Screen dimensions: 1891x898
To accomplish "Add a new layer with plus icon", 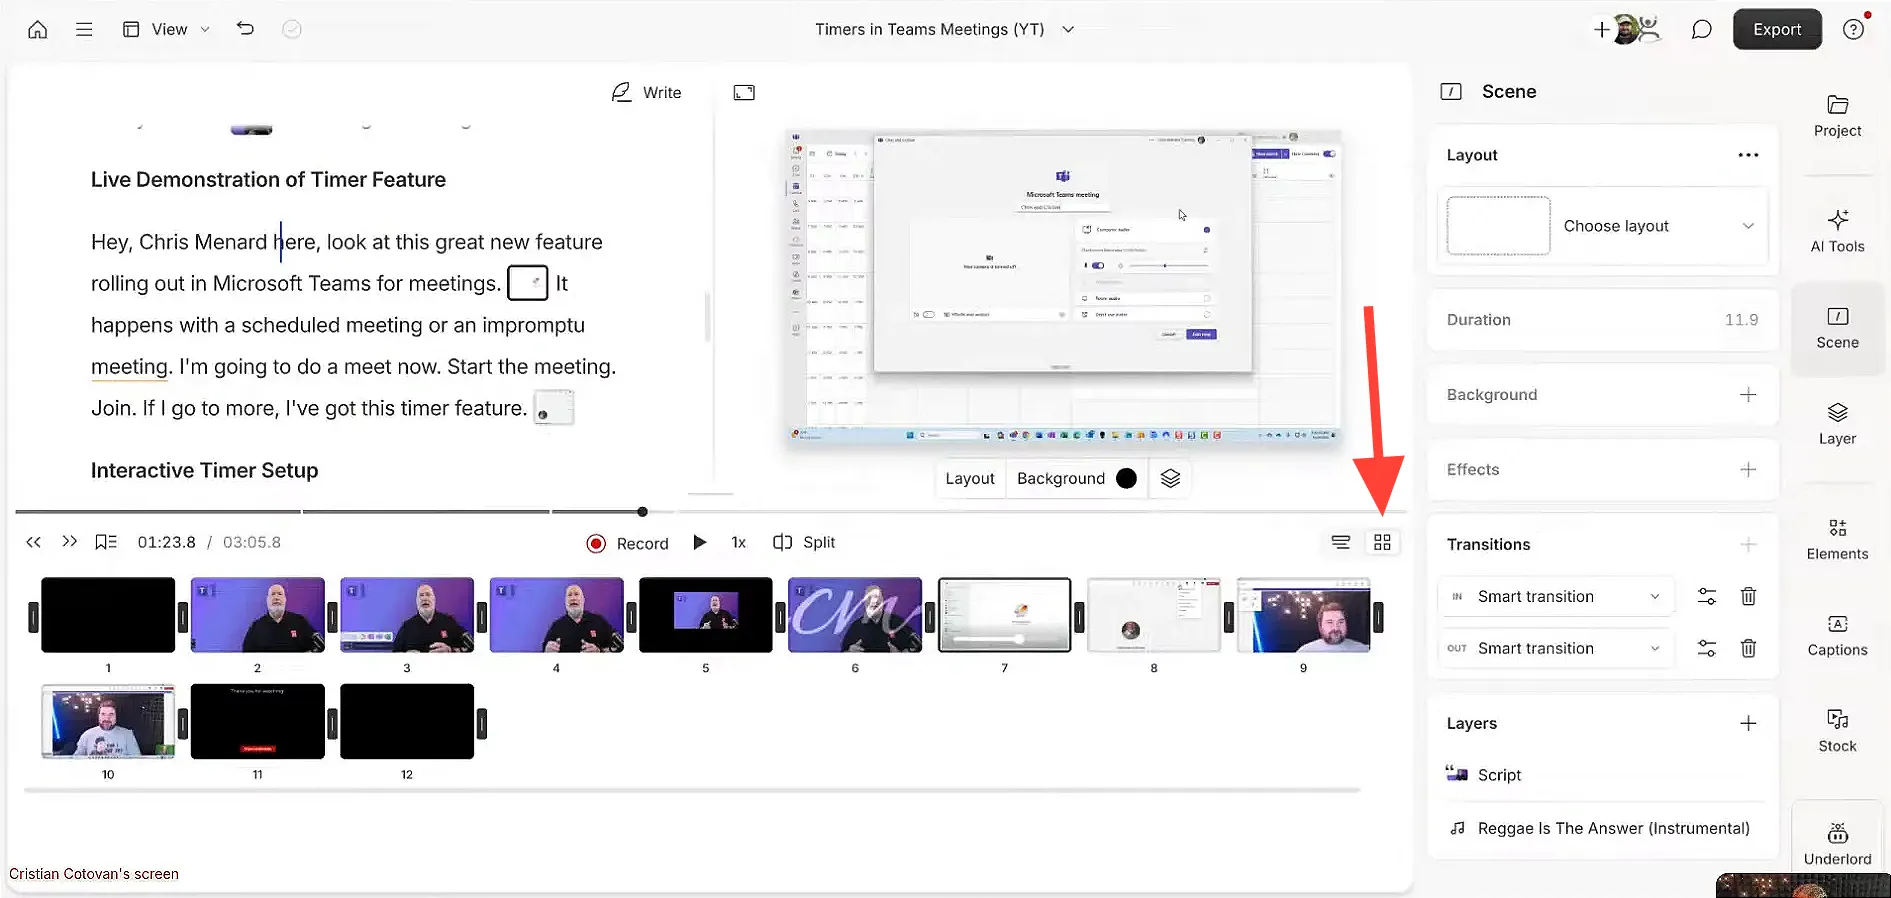I will click(x=1748, y=724).
